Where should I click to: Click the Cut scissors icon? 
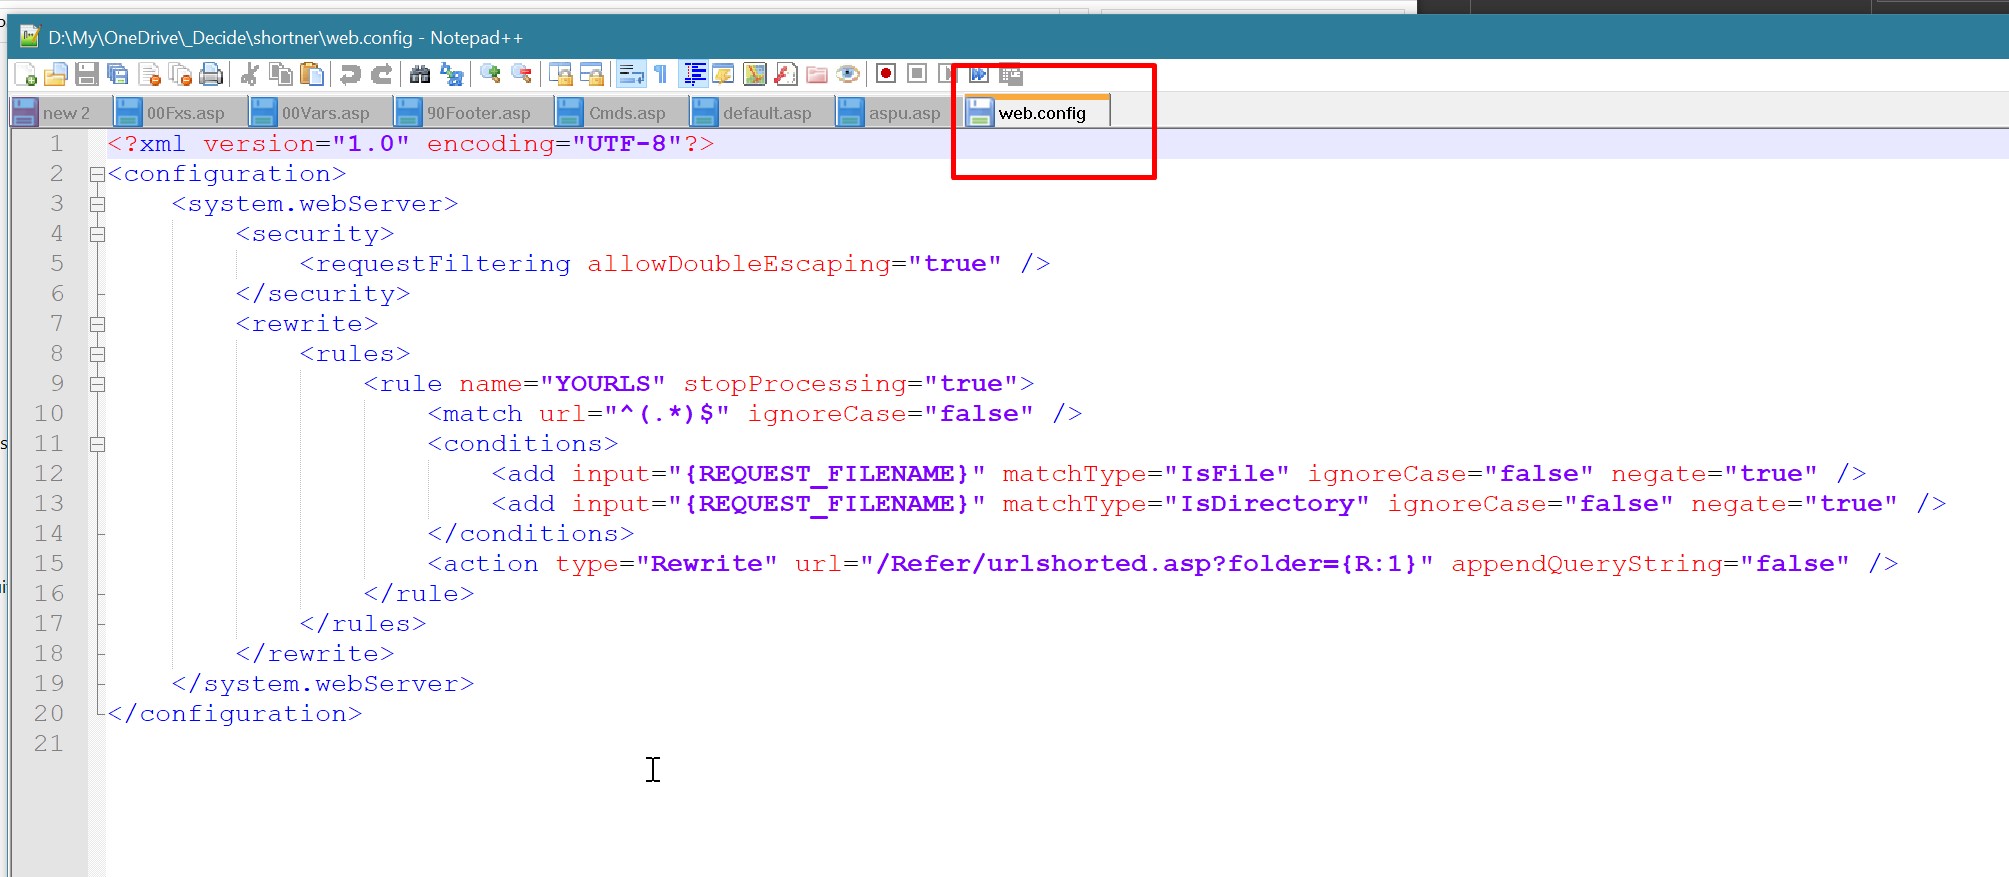250,74
